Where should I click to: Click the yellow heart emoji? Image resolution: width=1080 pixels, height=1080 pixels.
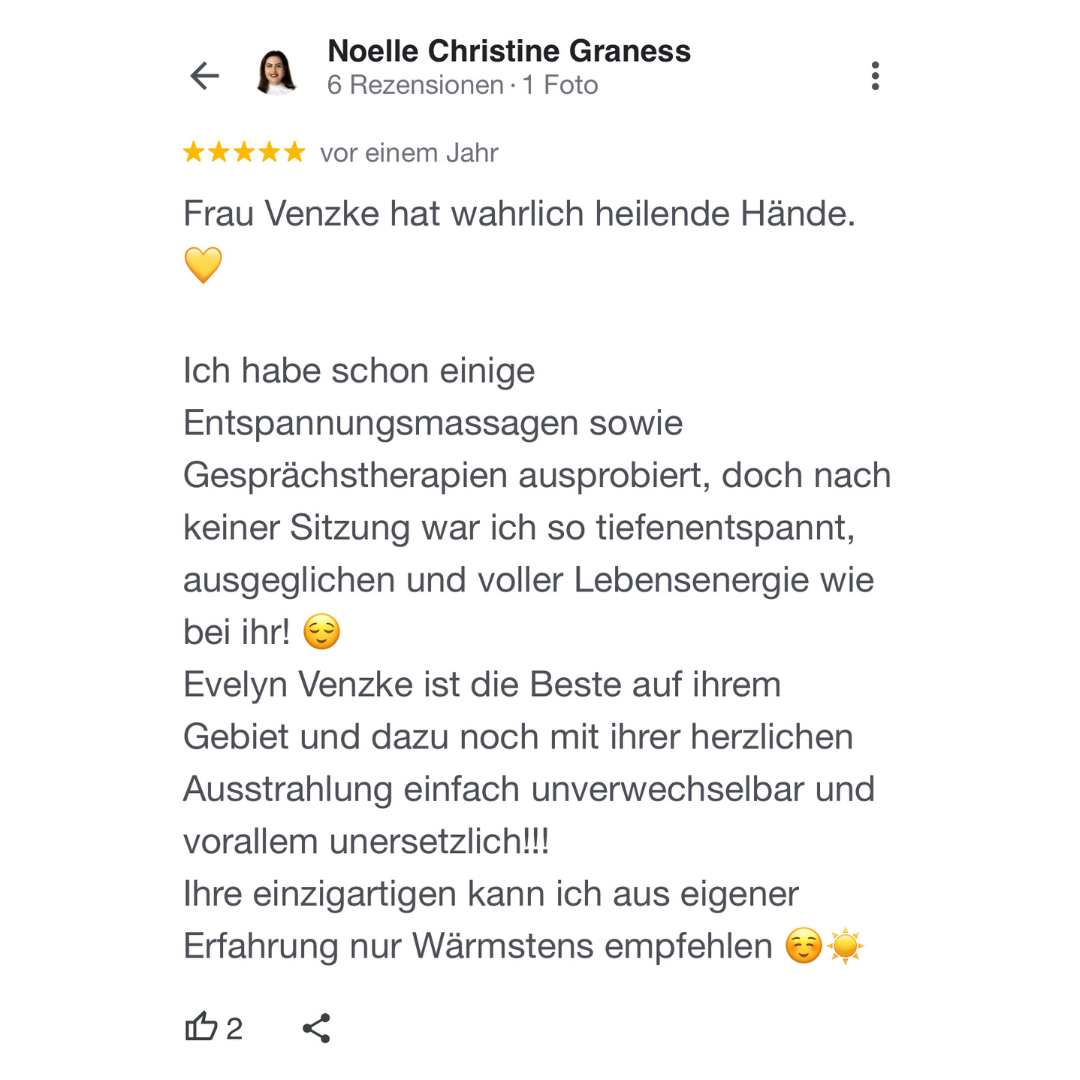pos(203,266)
